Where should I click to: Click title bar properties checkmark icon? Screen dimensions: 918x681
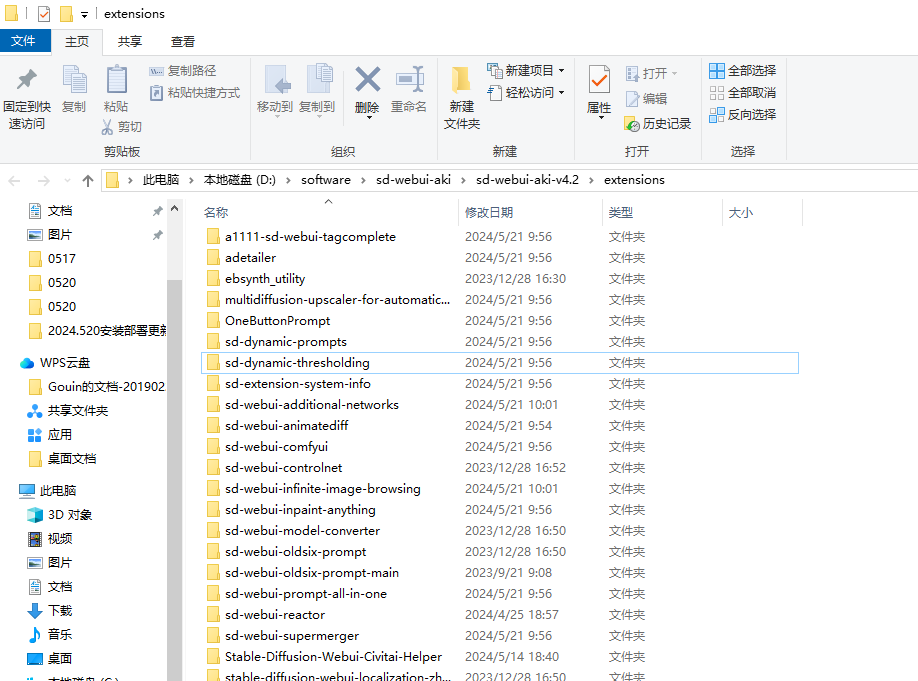[x=44, y=13]
